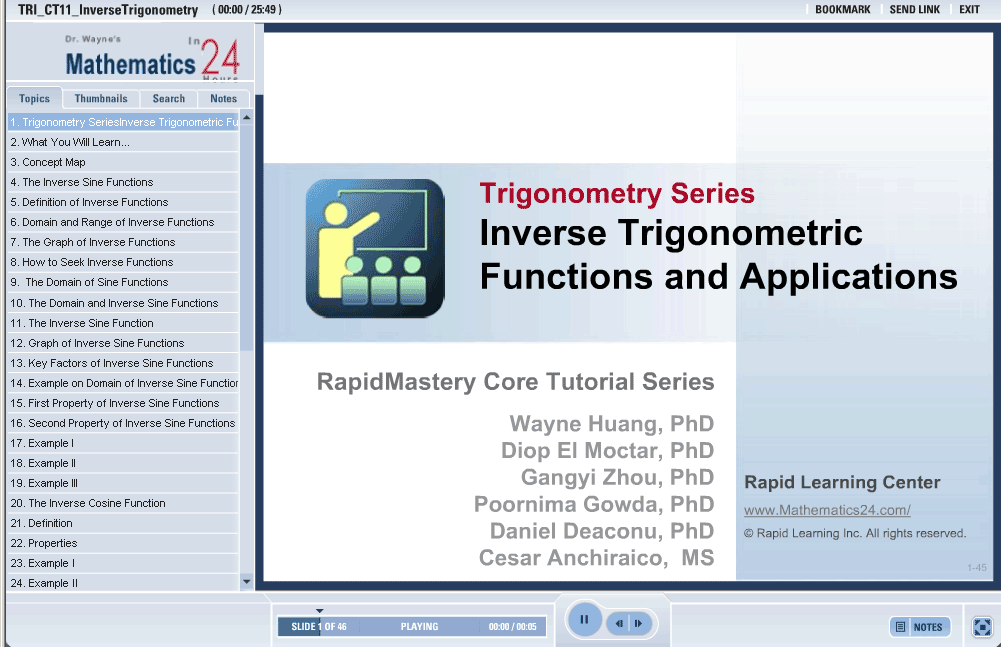Select Second Property of Inverse Sine Functions
This screenshot has height=647, width=1001.
tap(123, 423)
